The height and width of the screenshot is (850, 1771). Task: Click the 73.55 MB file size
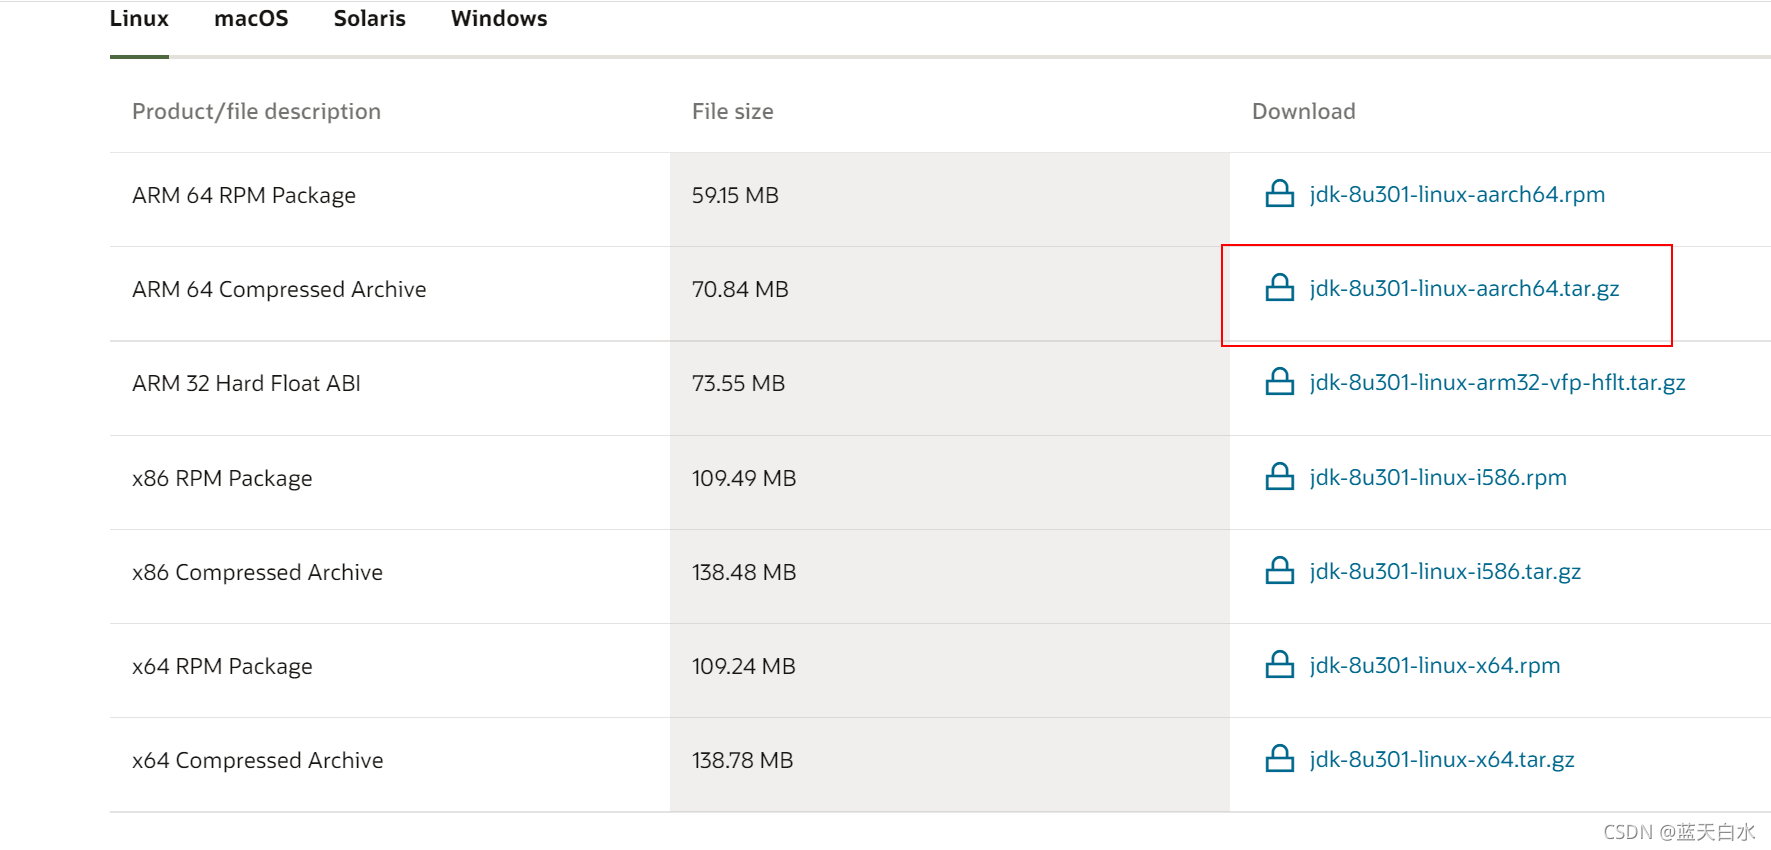[738, 383]
